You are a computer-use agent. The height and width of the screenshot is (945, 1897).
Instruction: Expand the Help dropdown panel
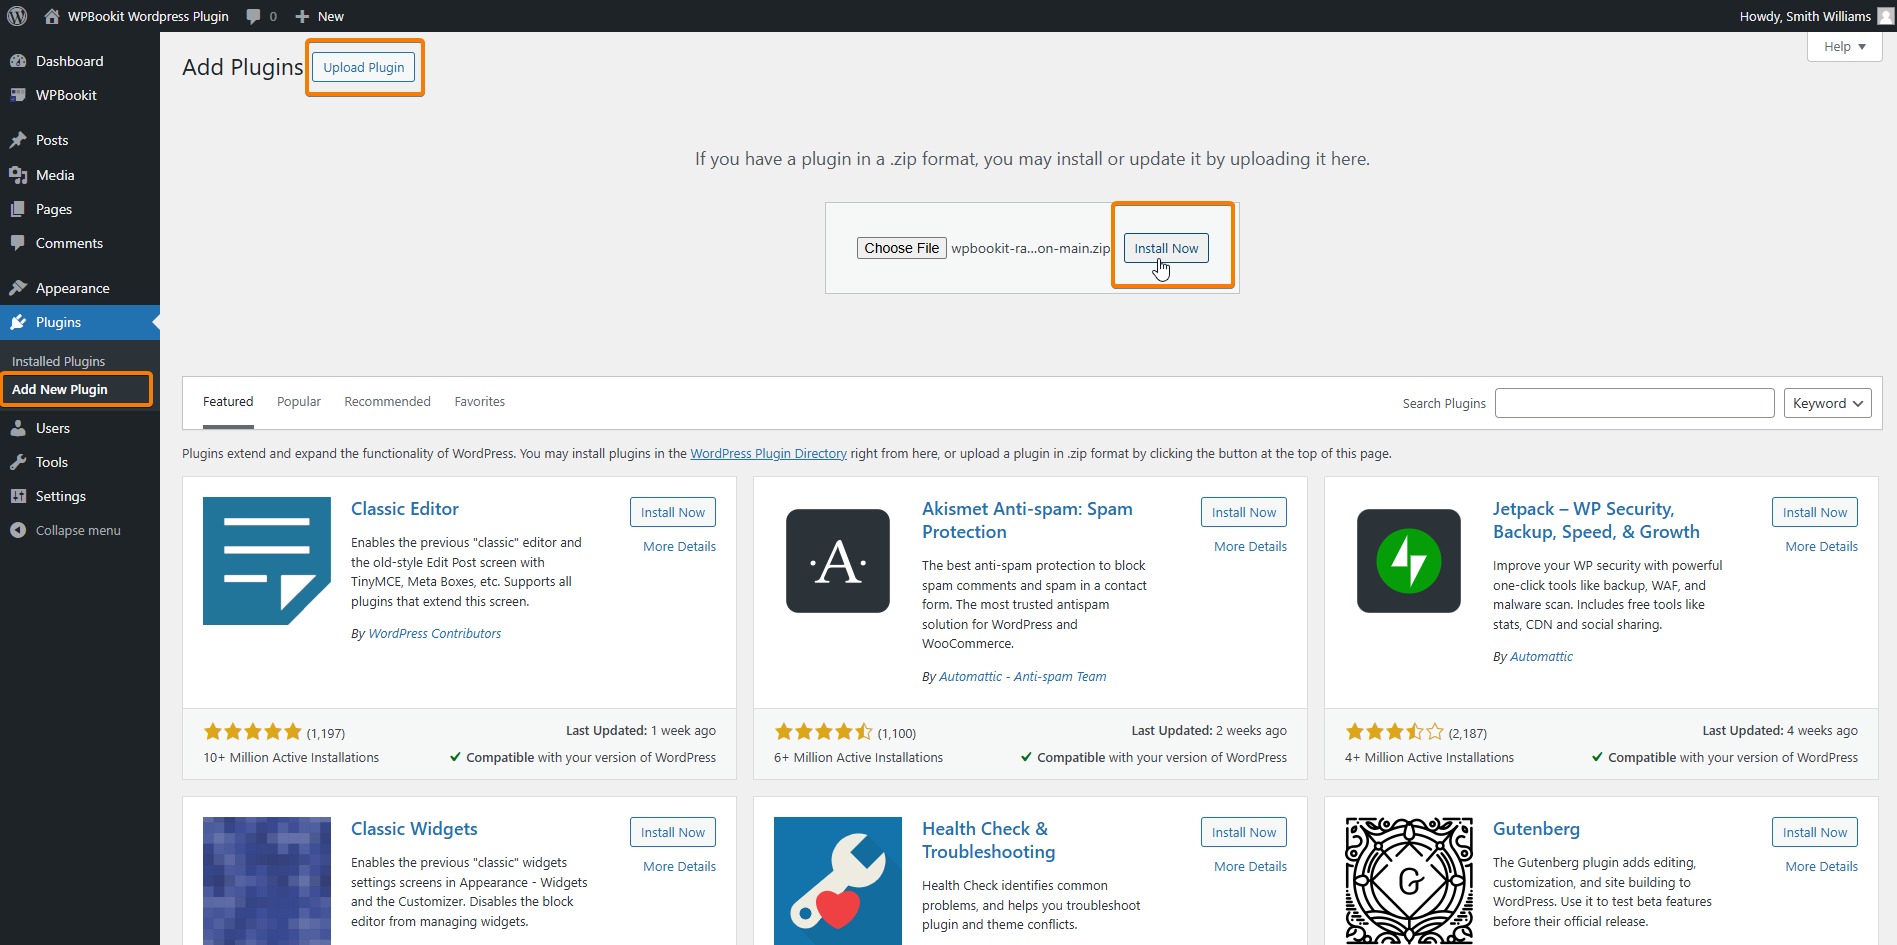point(1844,46)
